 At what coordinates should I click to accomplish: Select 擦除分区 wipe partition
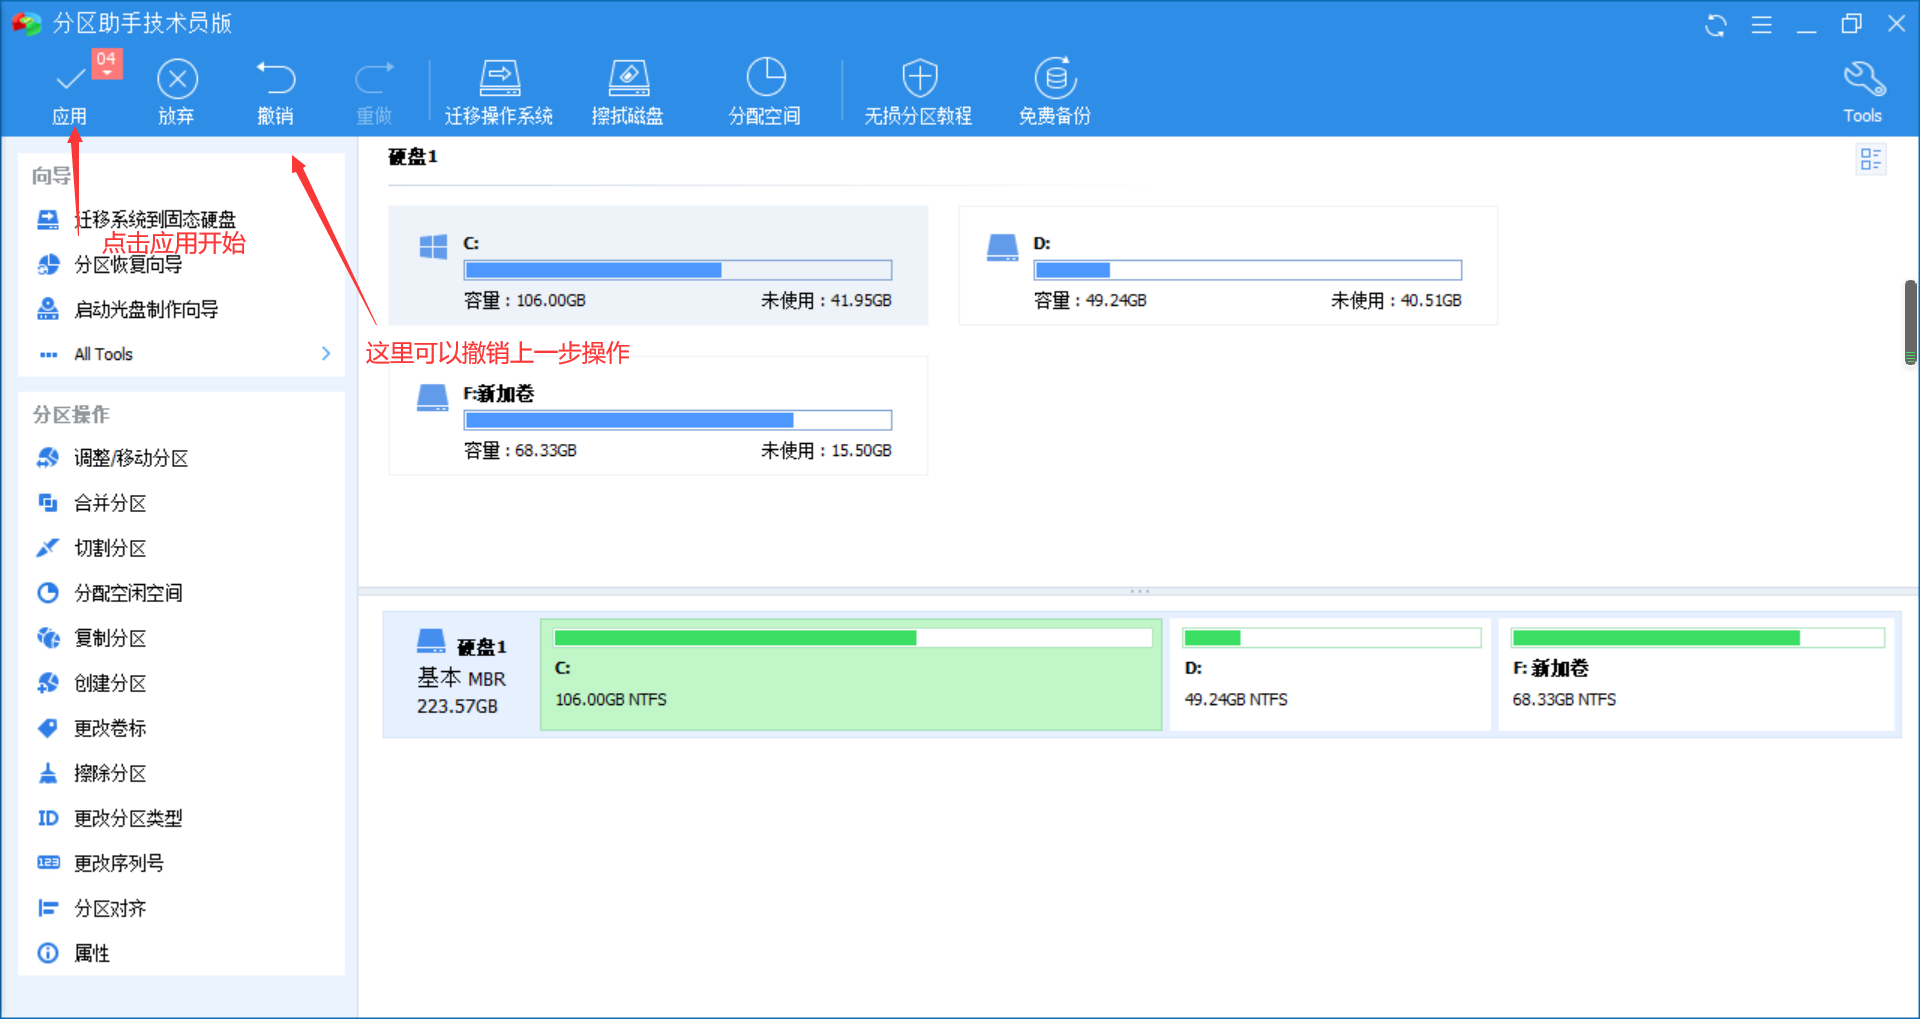[110, 773]
